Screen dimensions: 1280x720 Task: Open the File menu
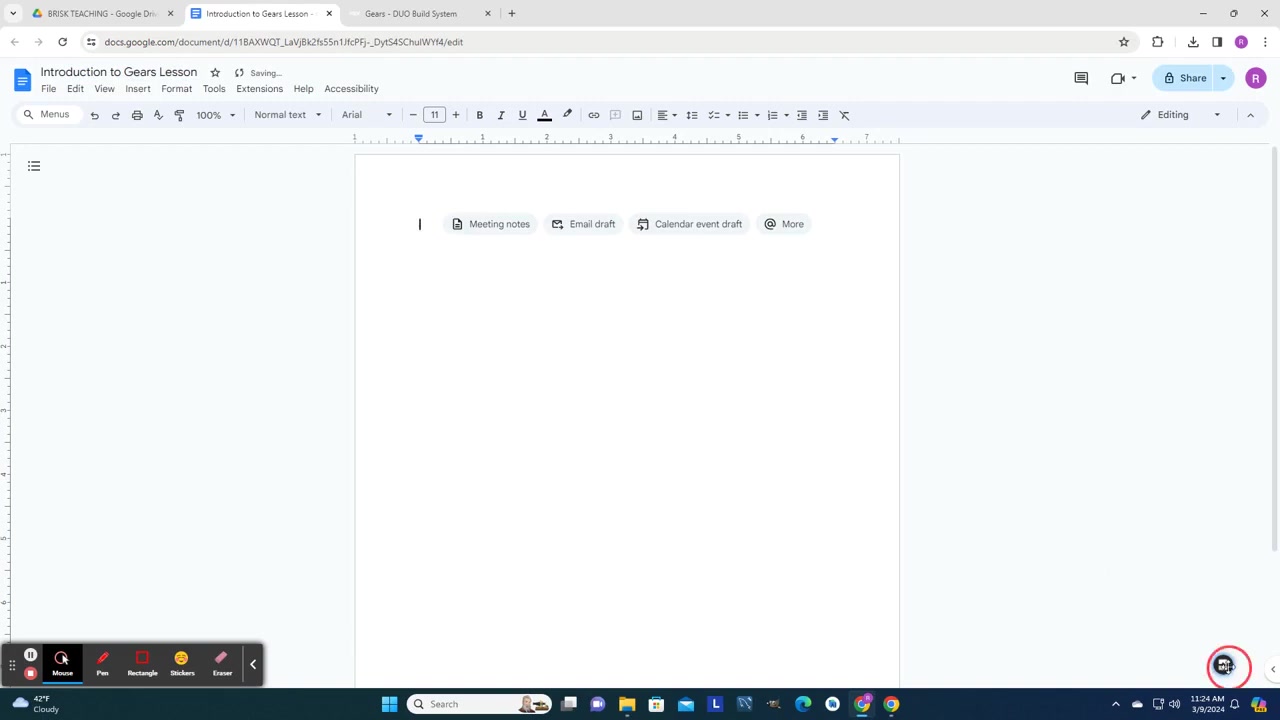pos(48,89)
